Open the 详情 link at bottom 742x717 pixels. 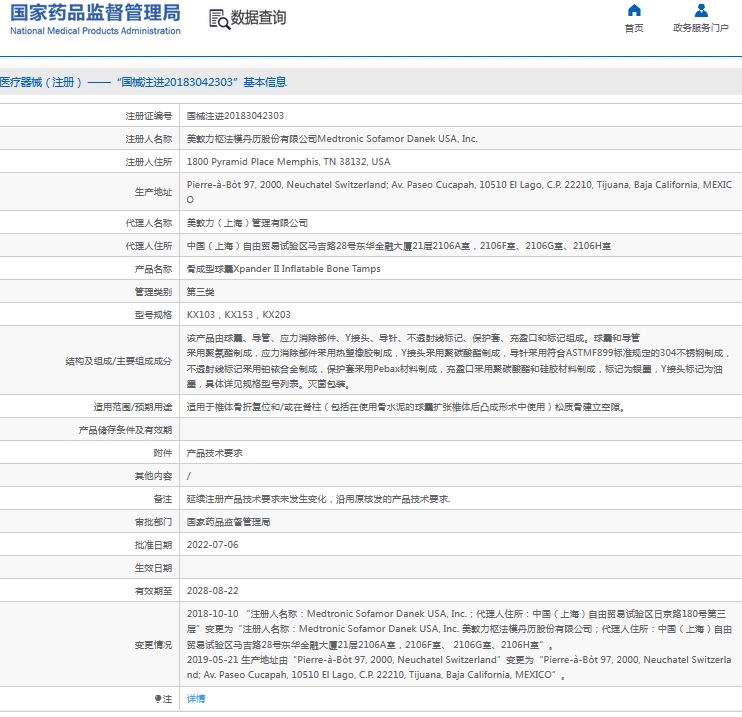(x=196, y=699)
